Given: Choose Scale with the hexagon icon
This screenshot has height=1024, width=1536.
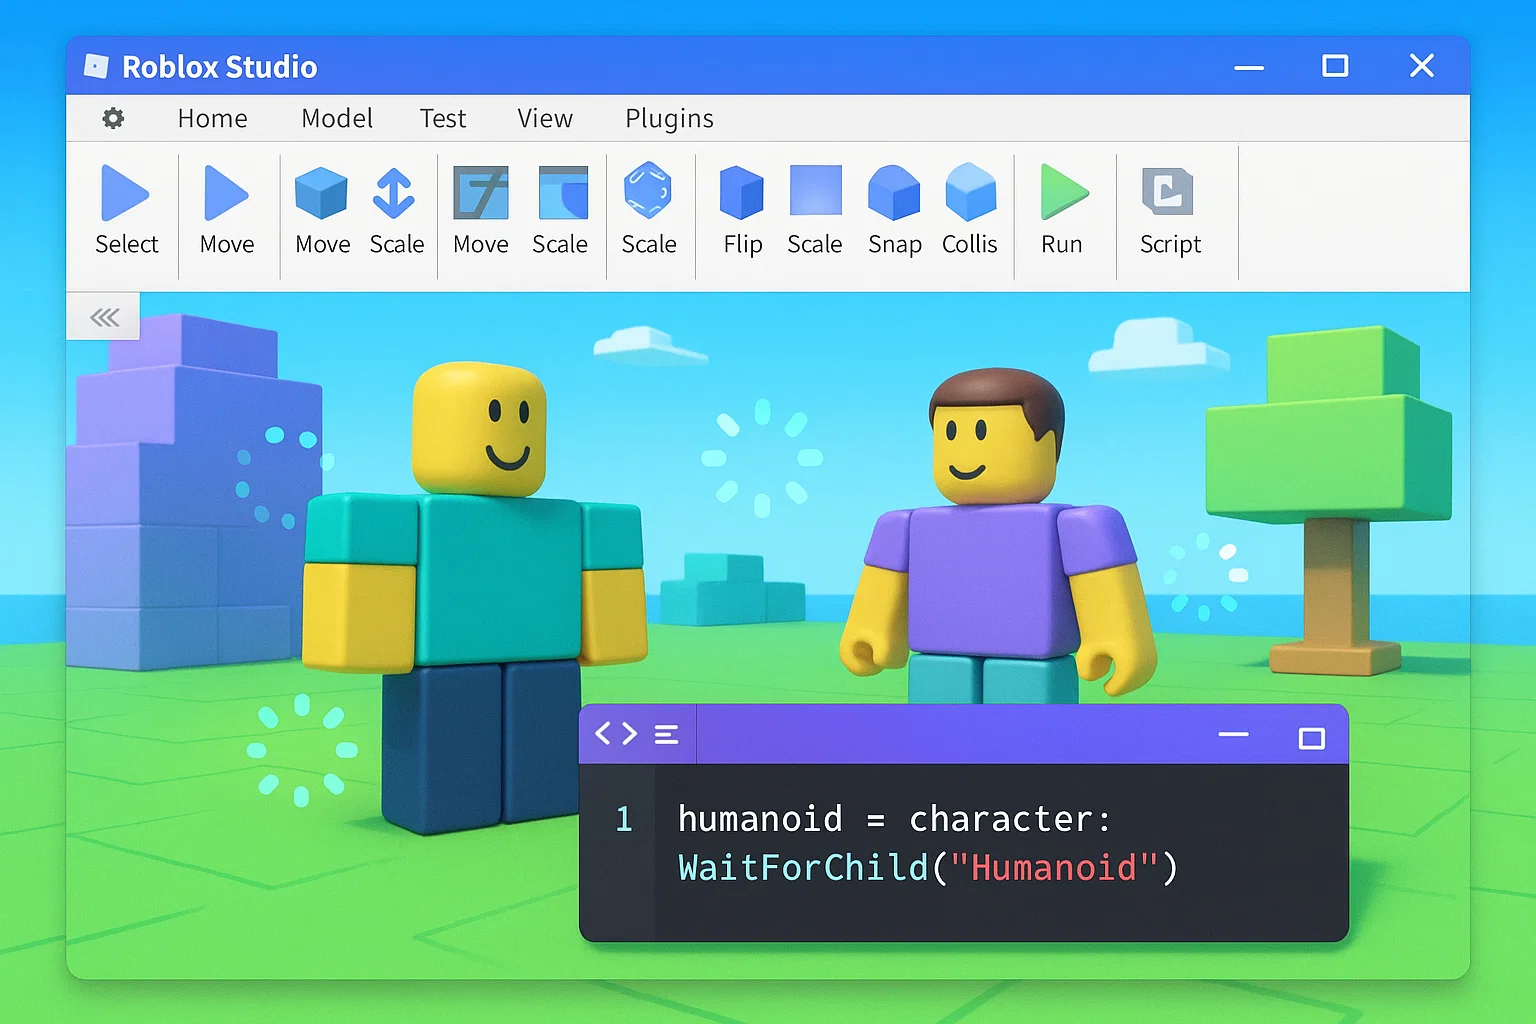Looking at the screenshot, I should (x=648, y=190).
